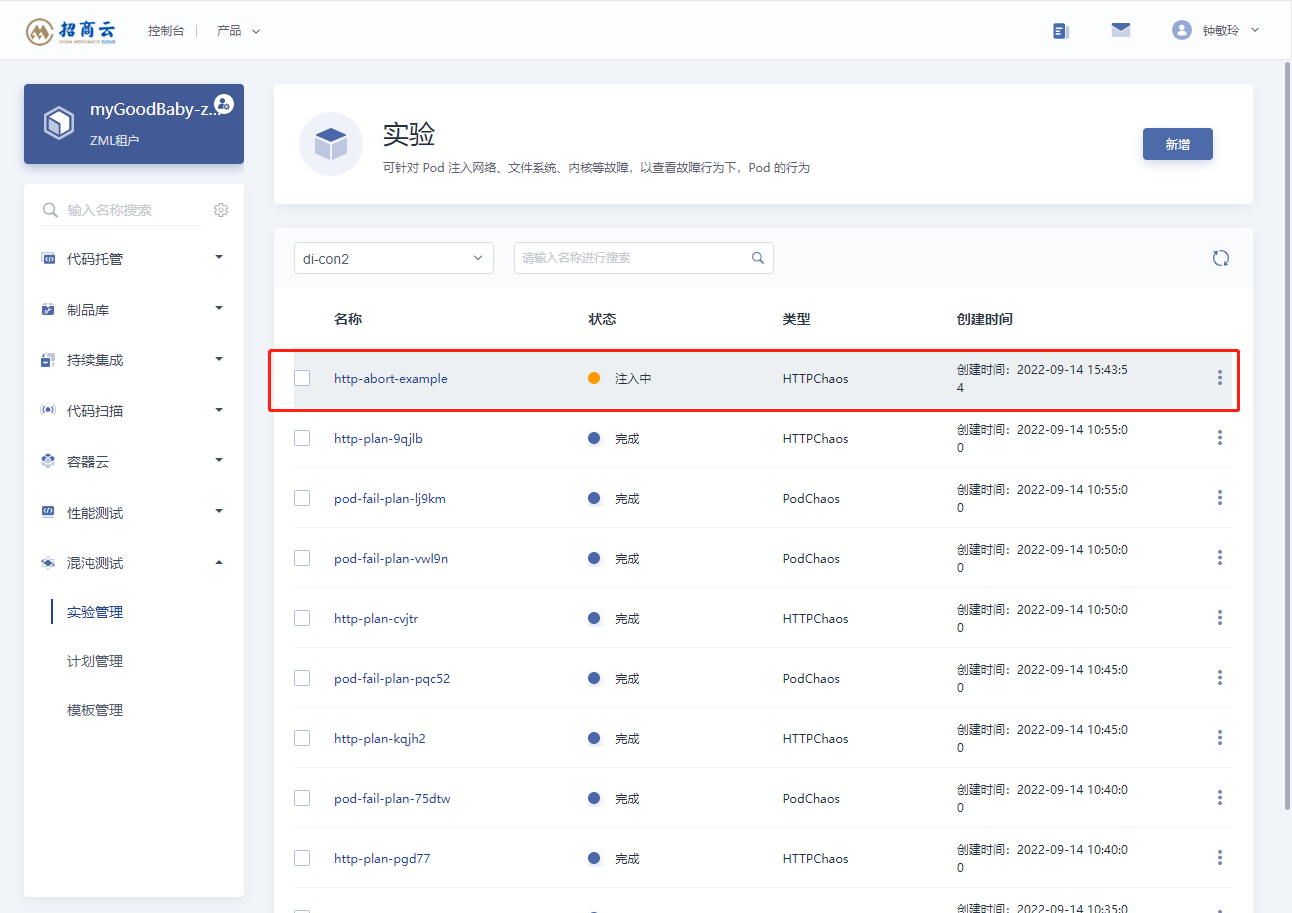Image resolution: width=1292 pixels, height=913 pixels.
Task: Click the 持续集成 icon
Action: [48, 360]
